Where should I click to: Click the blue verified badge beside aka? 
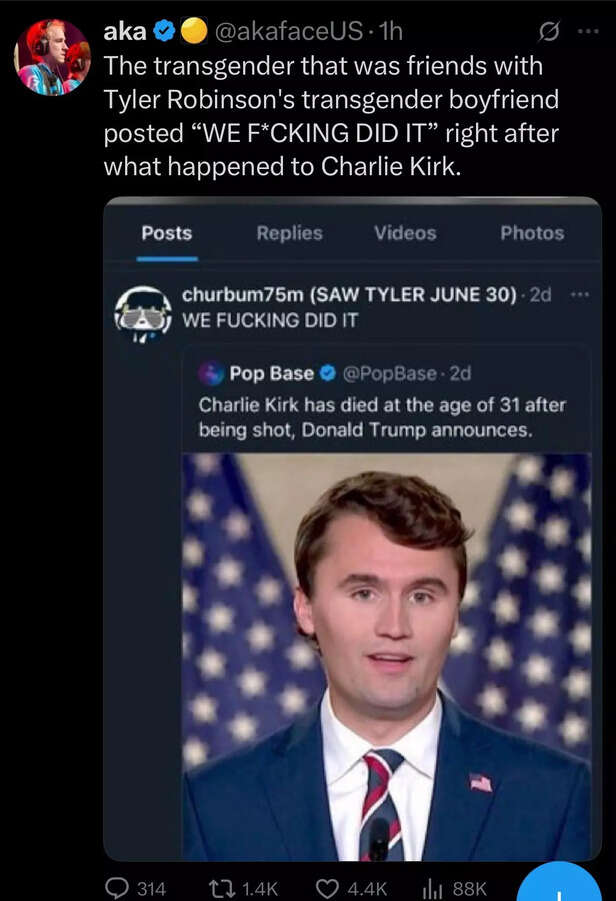click(166, 33)
